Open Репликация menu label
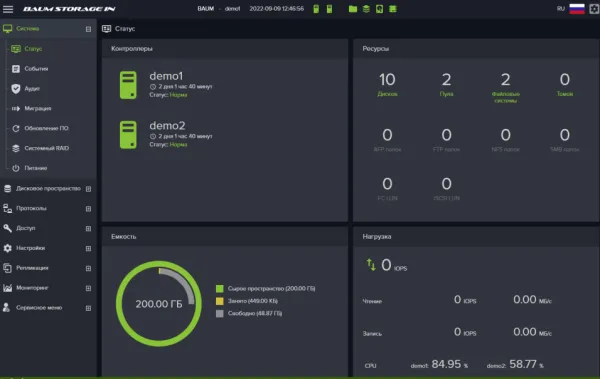The image size is (600, 379). [x=32, y=268]
